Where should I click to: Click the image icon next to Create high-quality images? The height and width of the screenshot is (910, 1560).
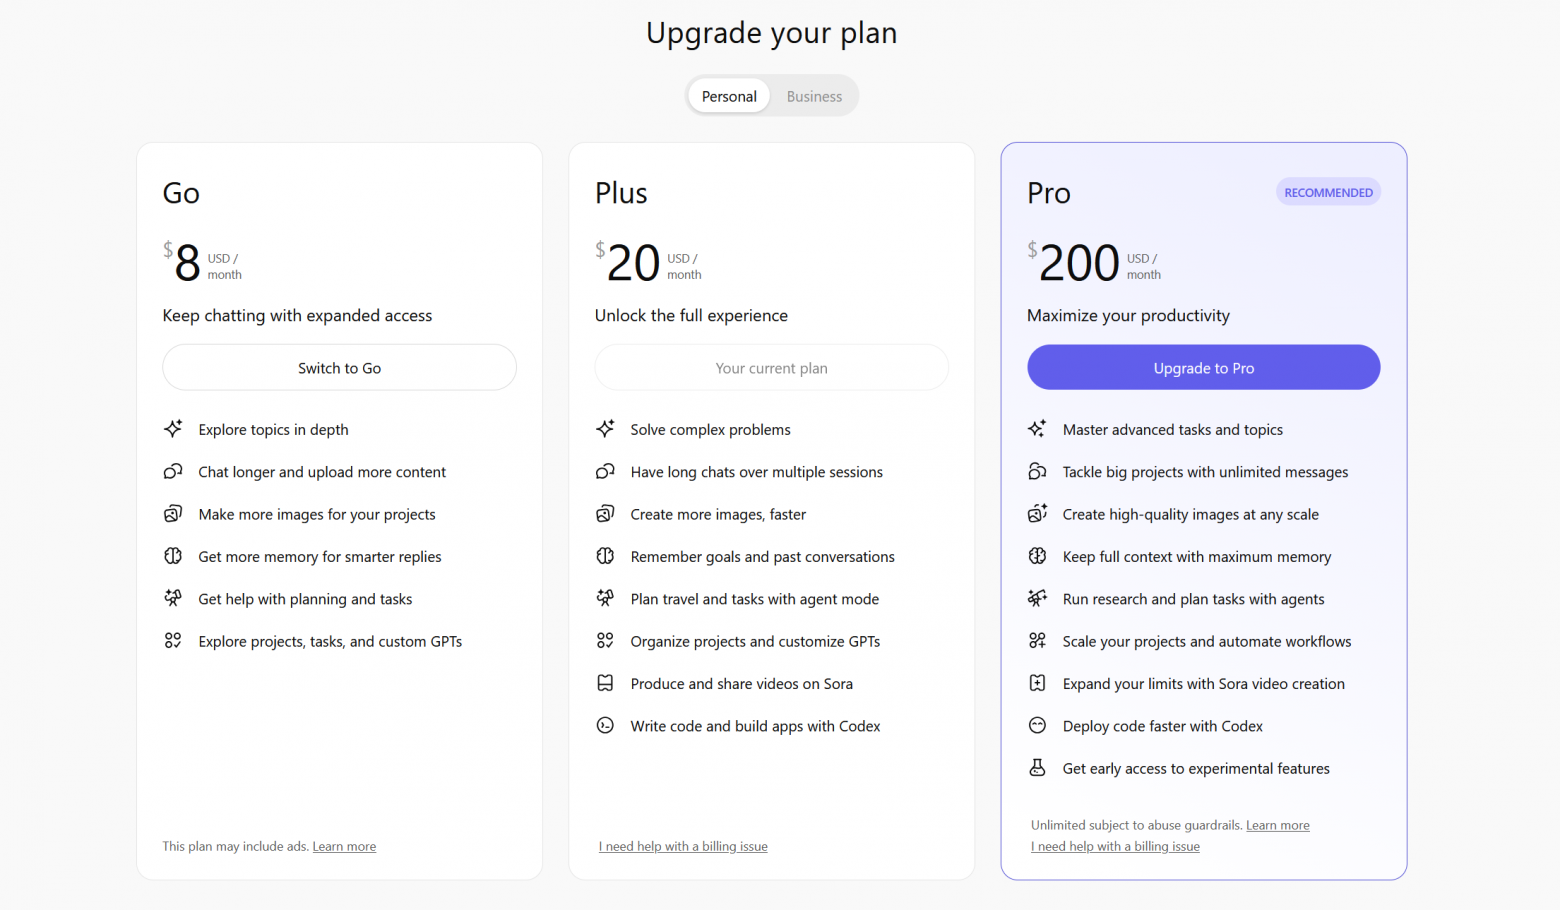[1037, 514]
